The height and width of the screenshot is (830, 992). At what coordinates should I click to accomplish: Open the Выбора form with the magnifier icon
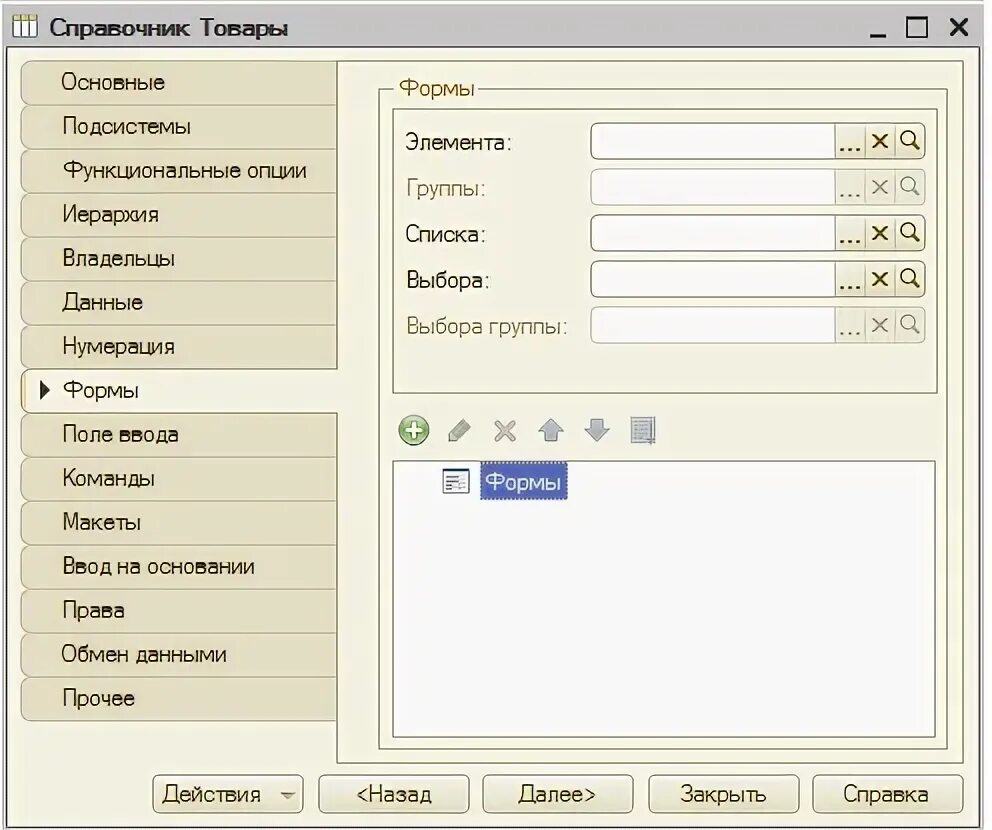[x=910, y=280]
